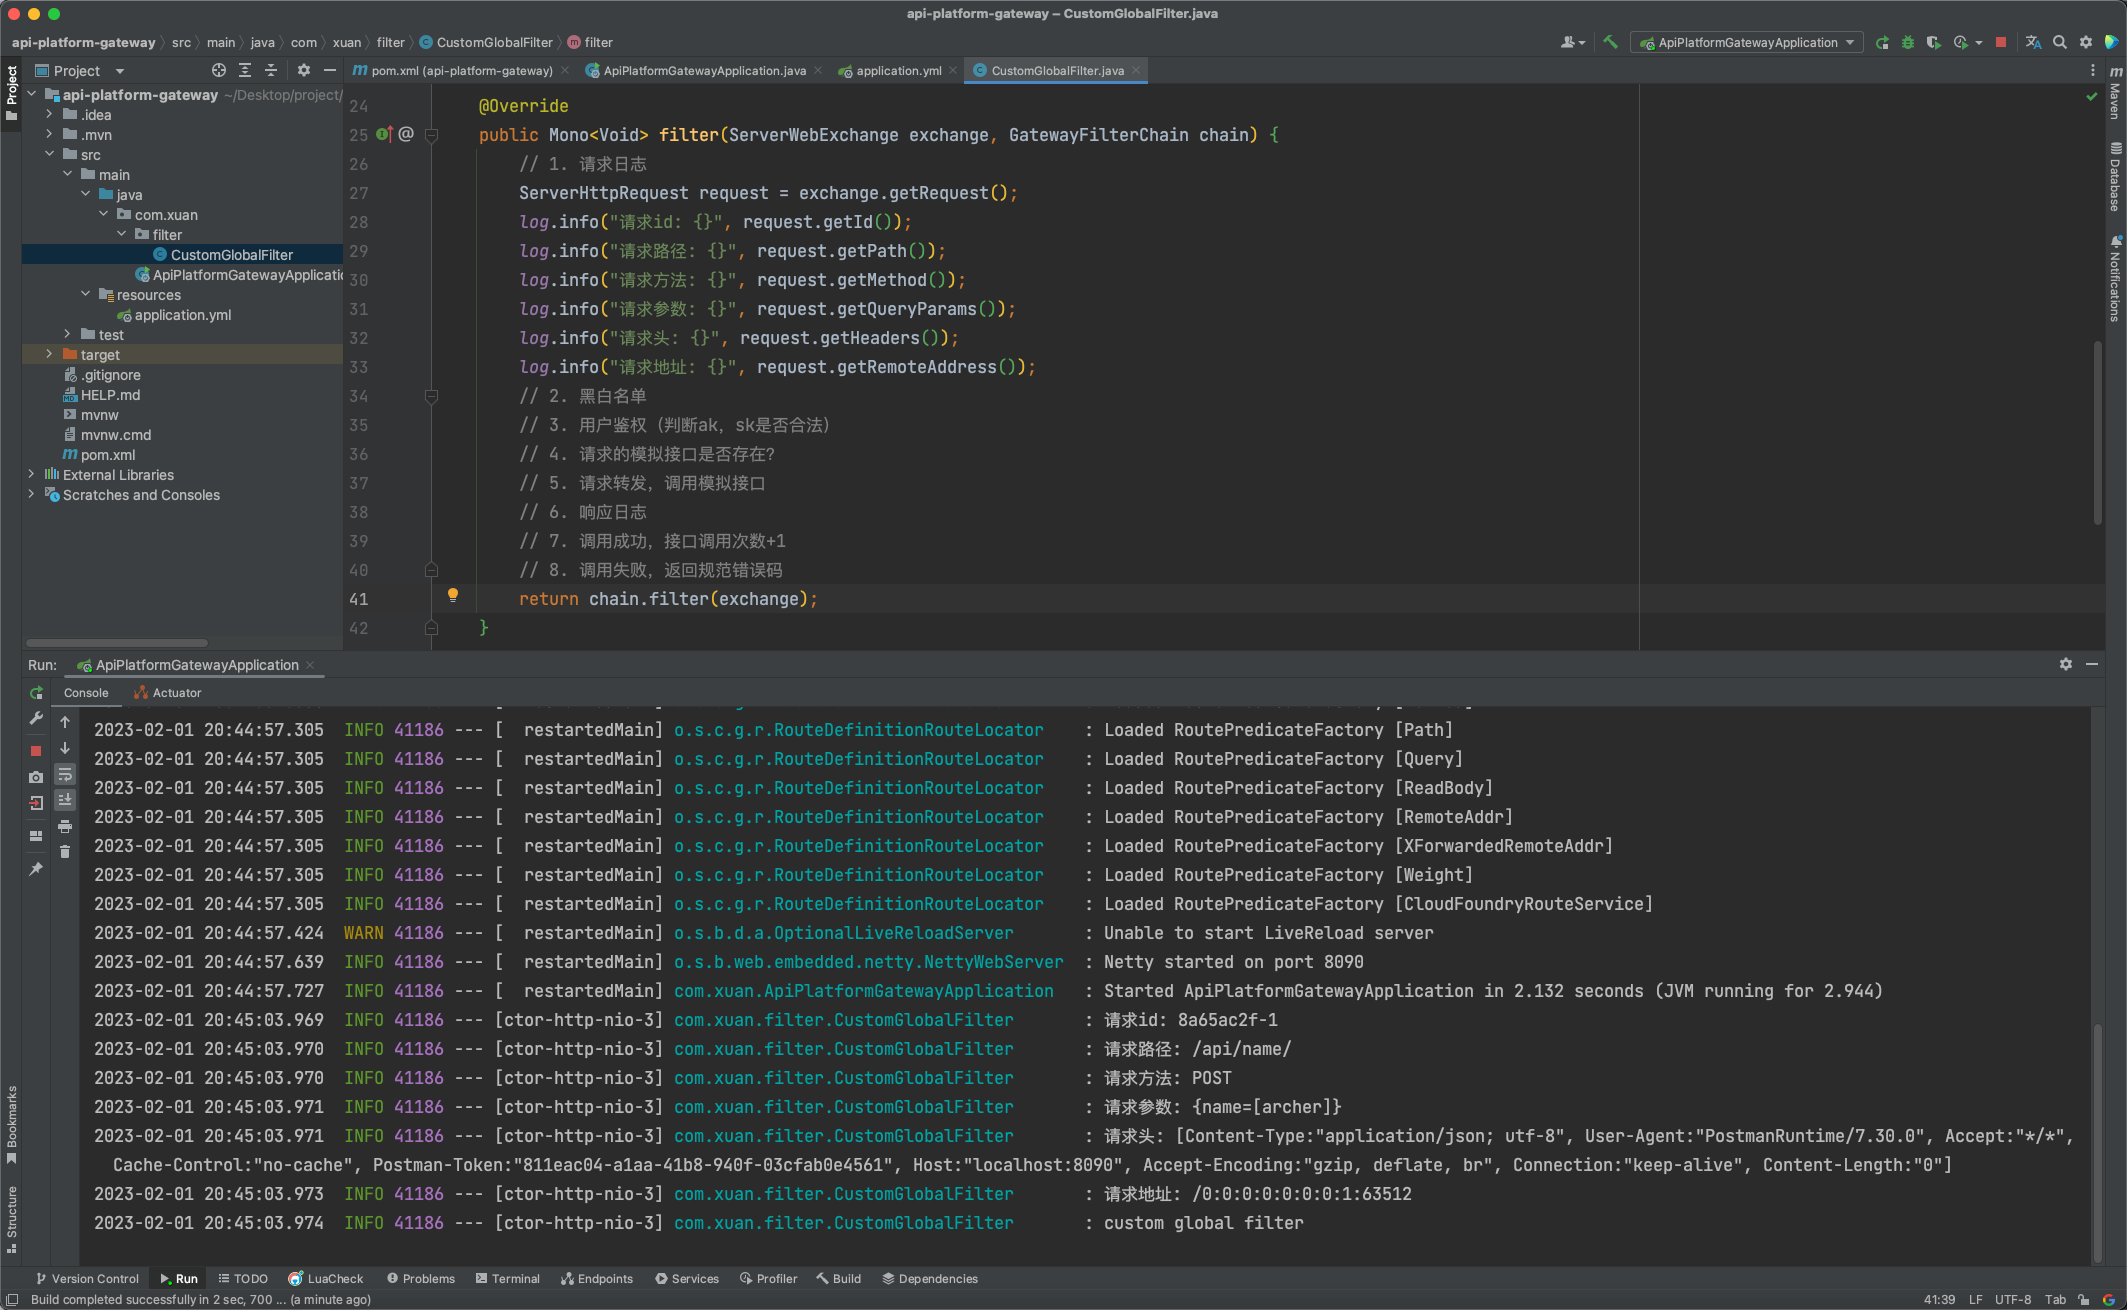2127x1310 pixels.
Task: Click Select Opened File crosshair icon
Action: [x=218, y=70]
